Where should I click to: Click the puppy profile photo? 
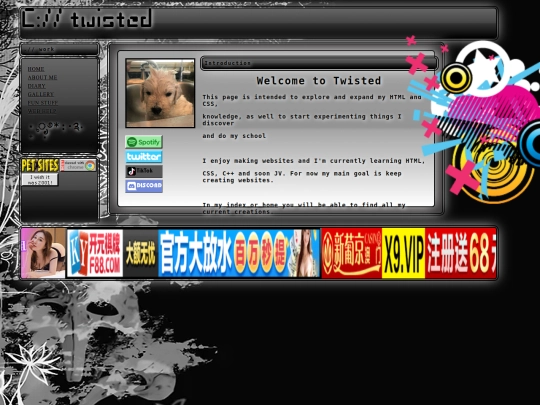[x=160, y=93]
